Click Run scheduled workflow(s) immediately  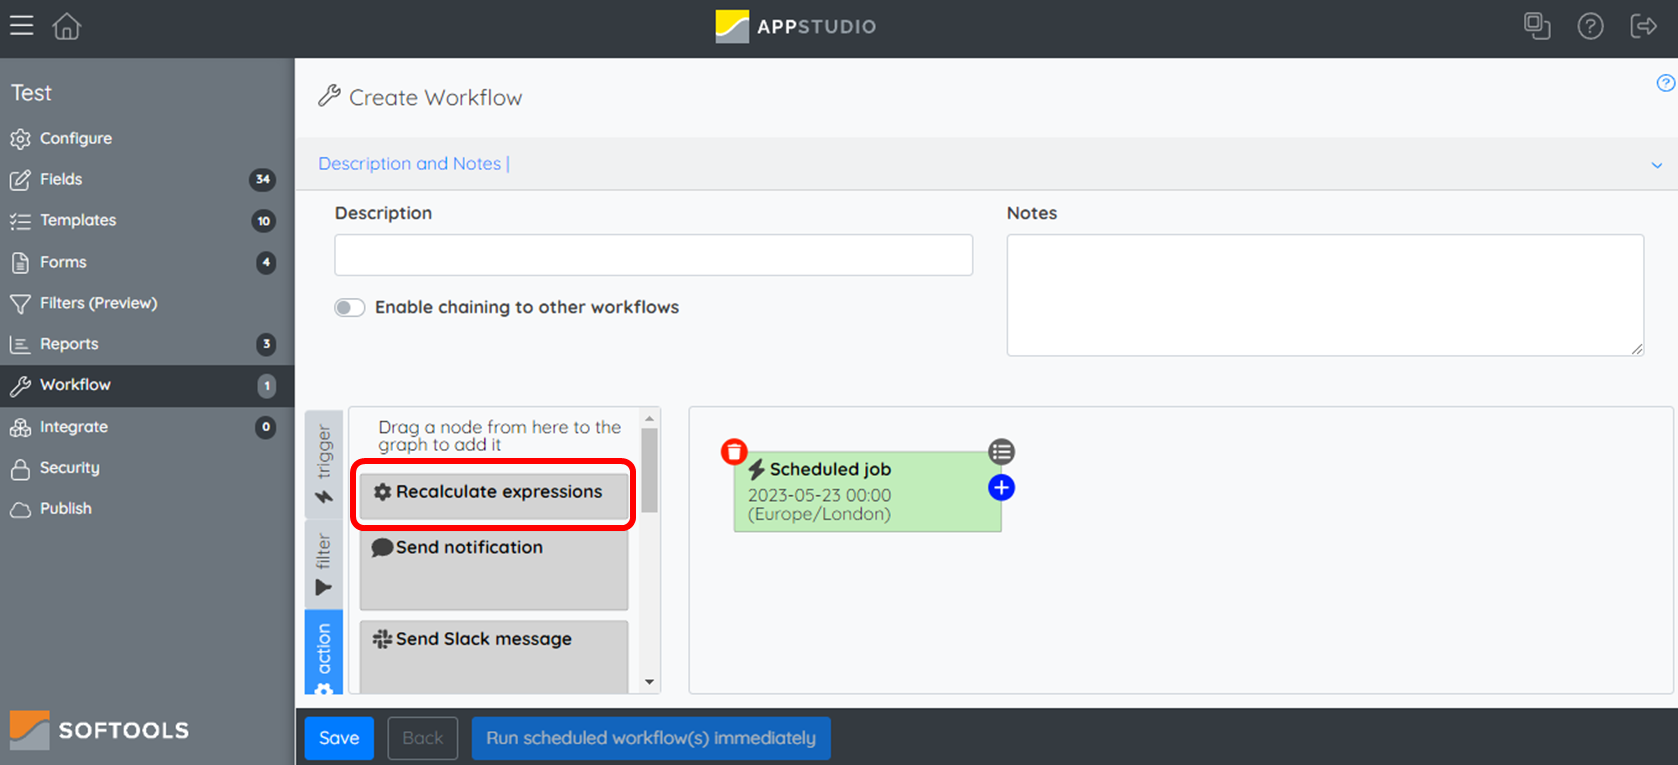651,739
